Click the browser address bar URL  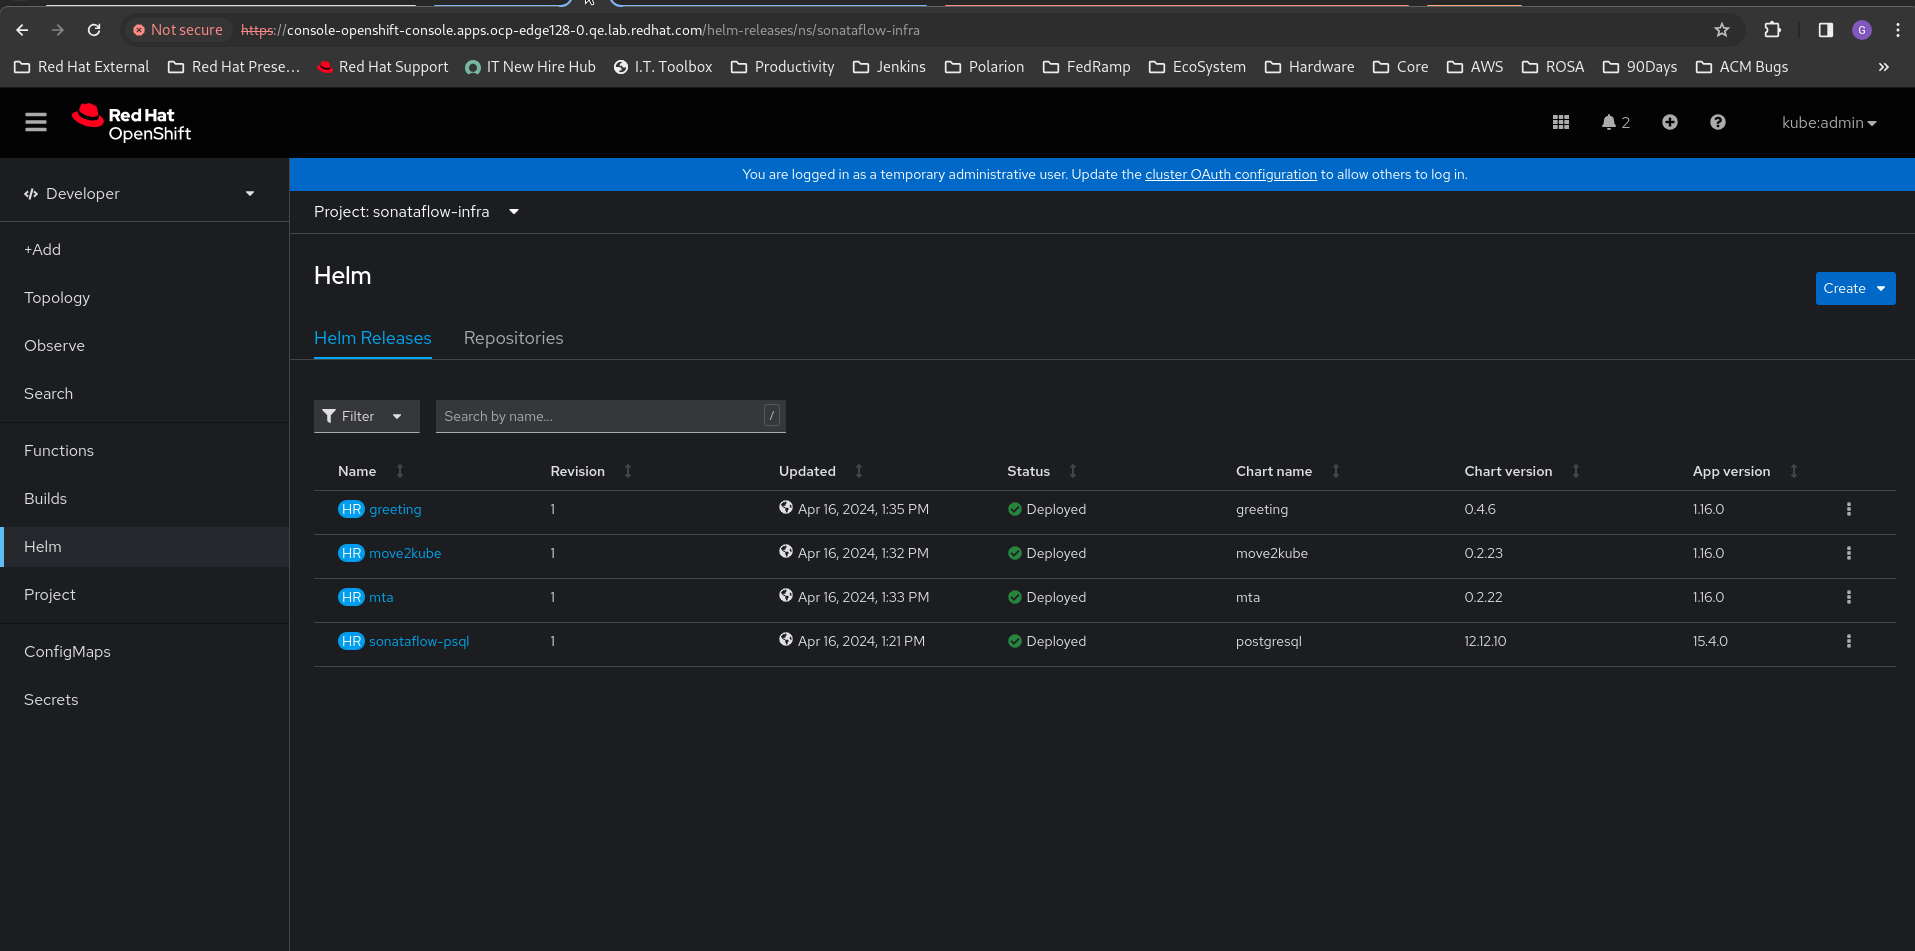pos(580,30)
